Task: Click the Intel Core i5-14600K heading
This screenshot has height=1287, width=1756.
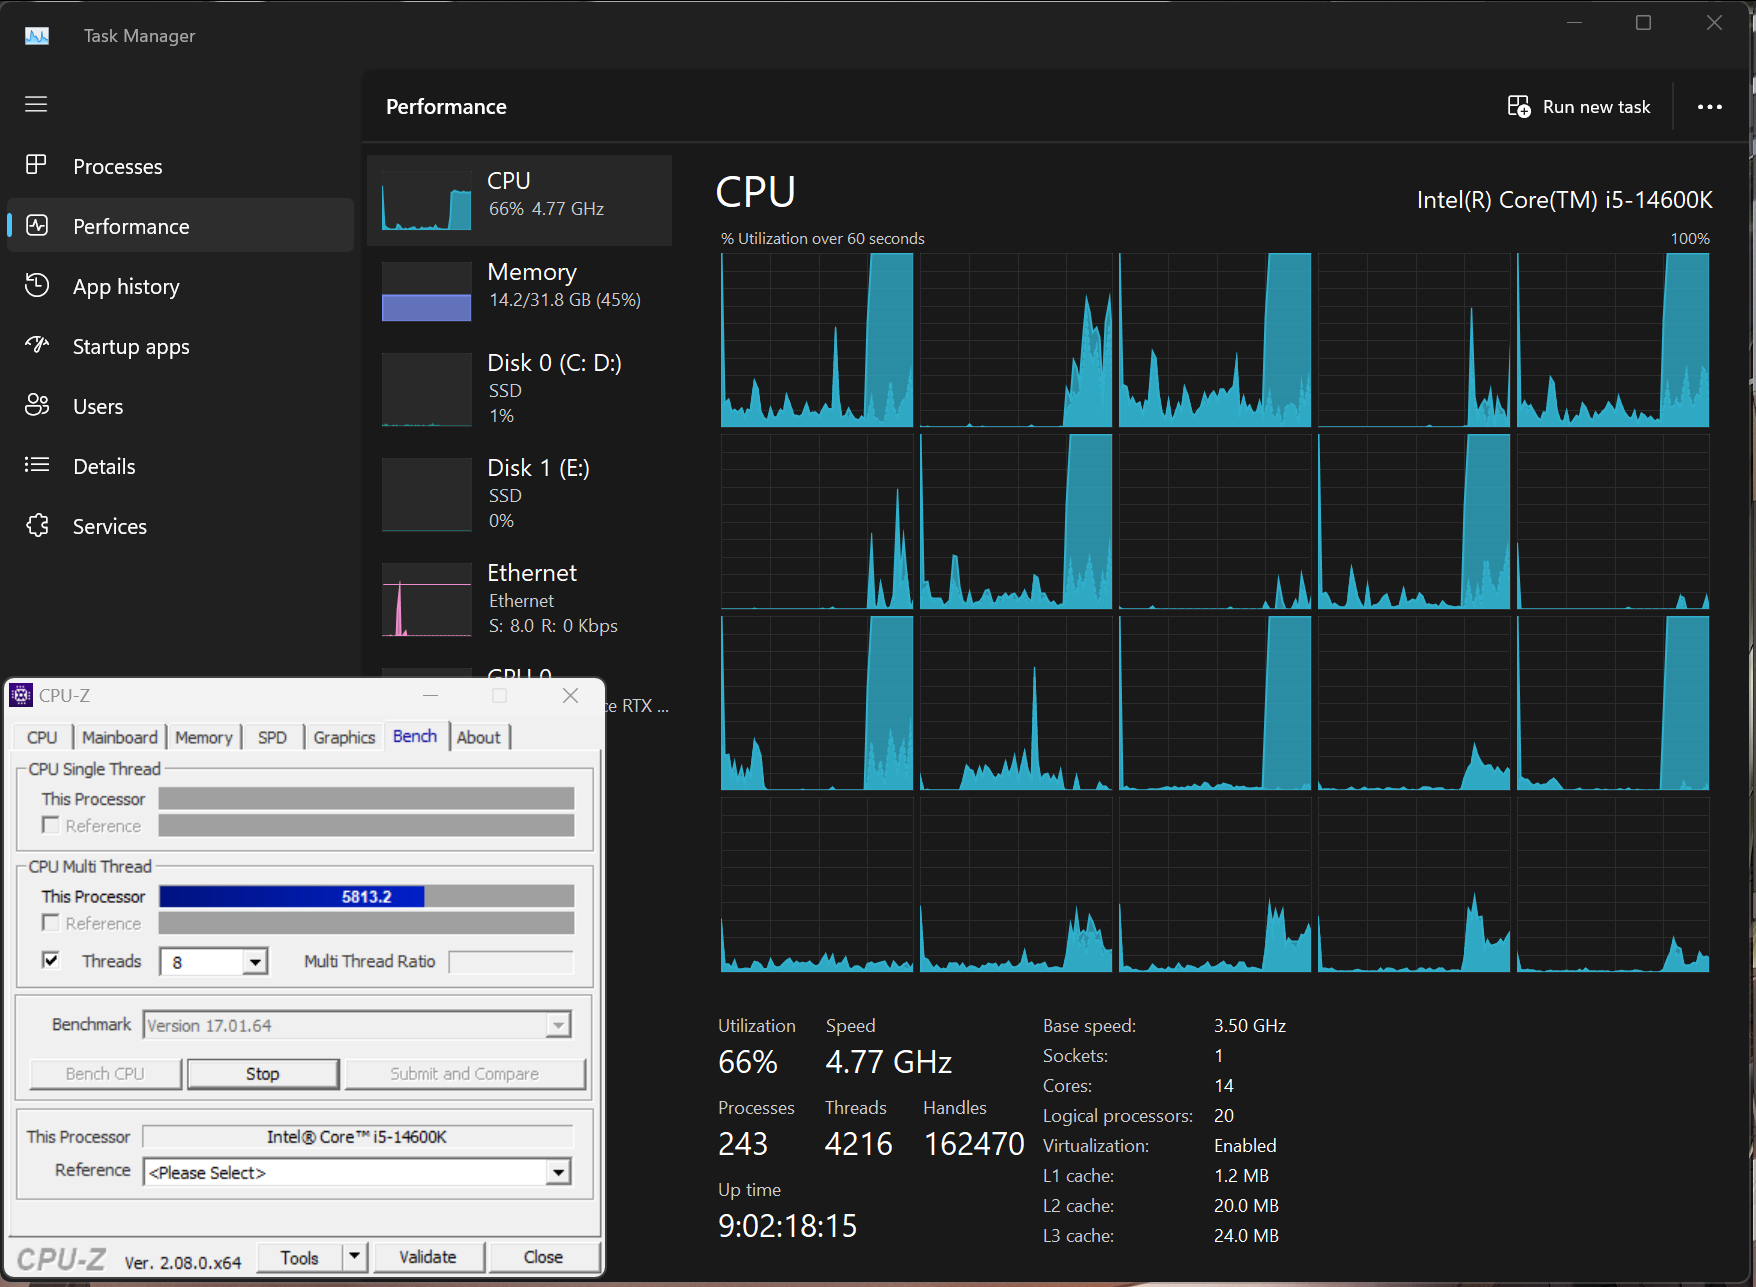Action: 1564,200
